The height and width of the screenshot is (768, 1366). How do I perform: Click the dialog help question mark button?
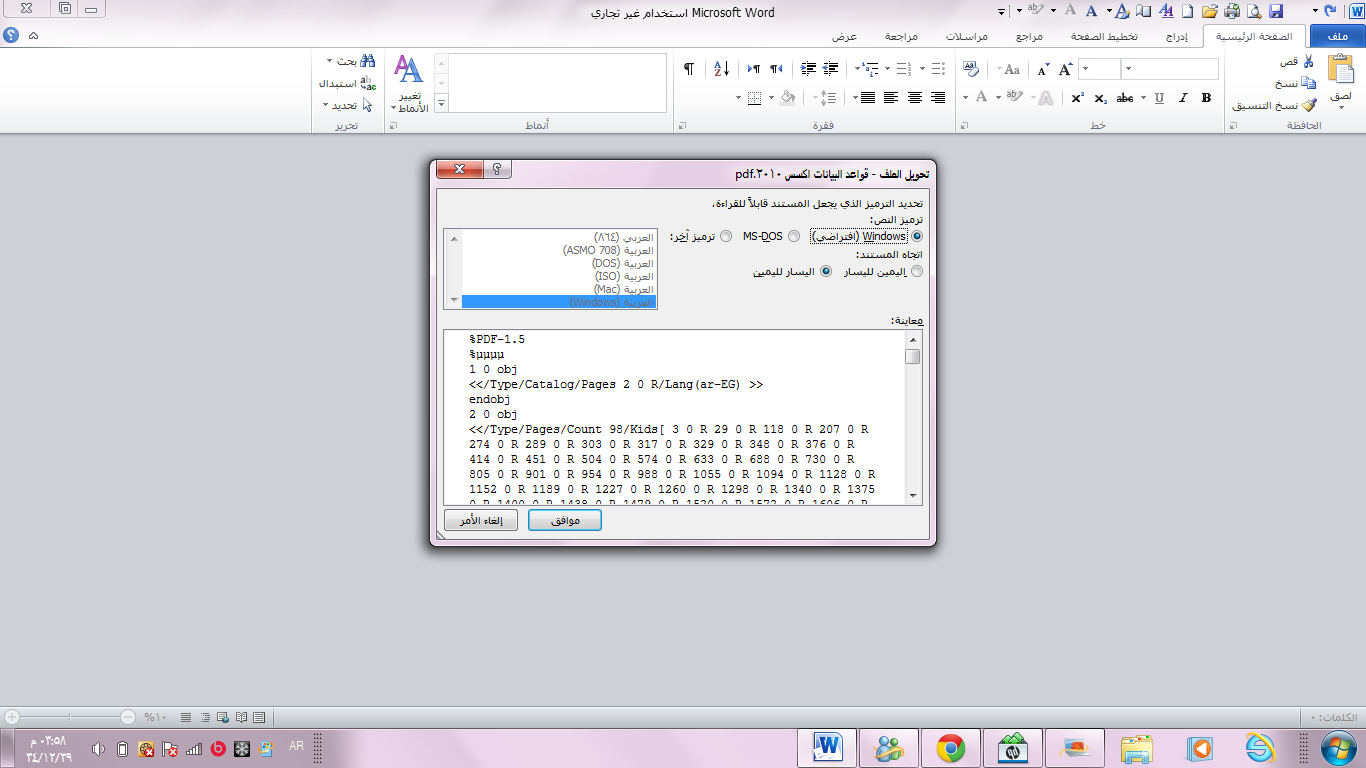pos(497,169)
